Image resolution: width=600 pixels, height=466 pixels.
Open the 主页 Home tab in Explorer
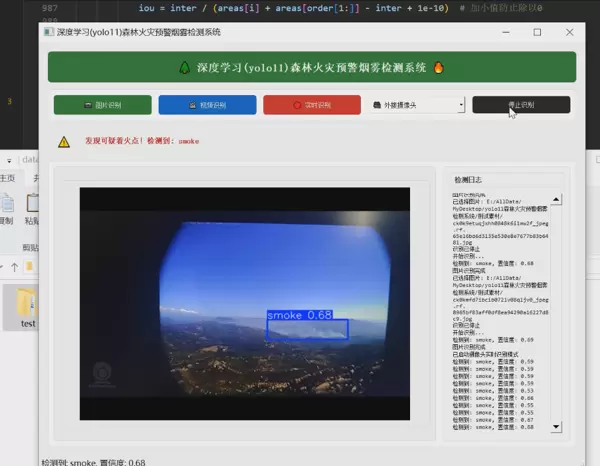8,177
